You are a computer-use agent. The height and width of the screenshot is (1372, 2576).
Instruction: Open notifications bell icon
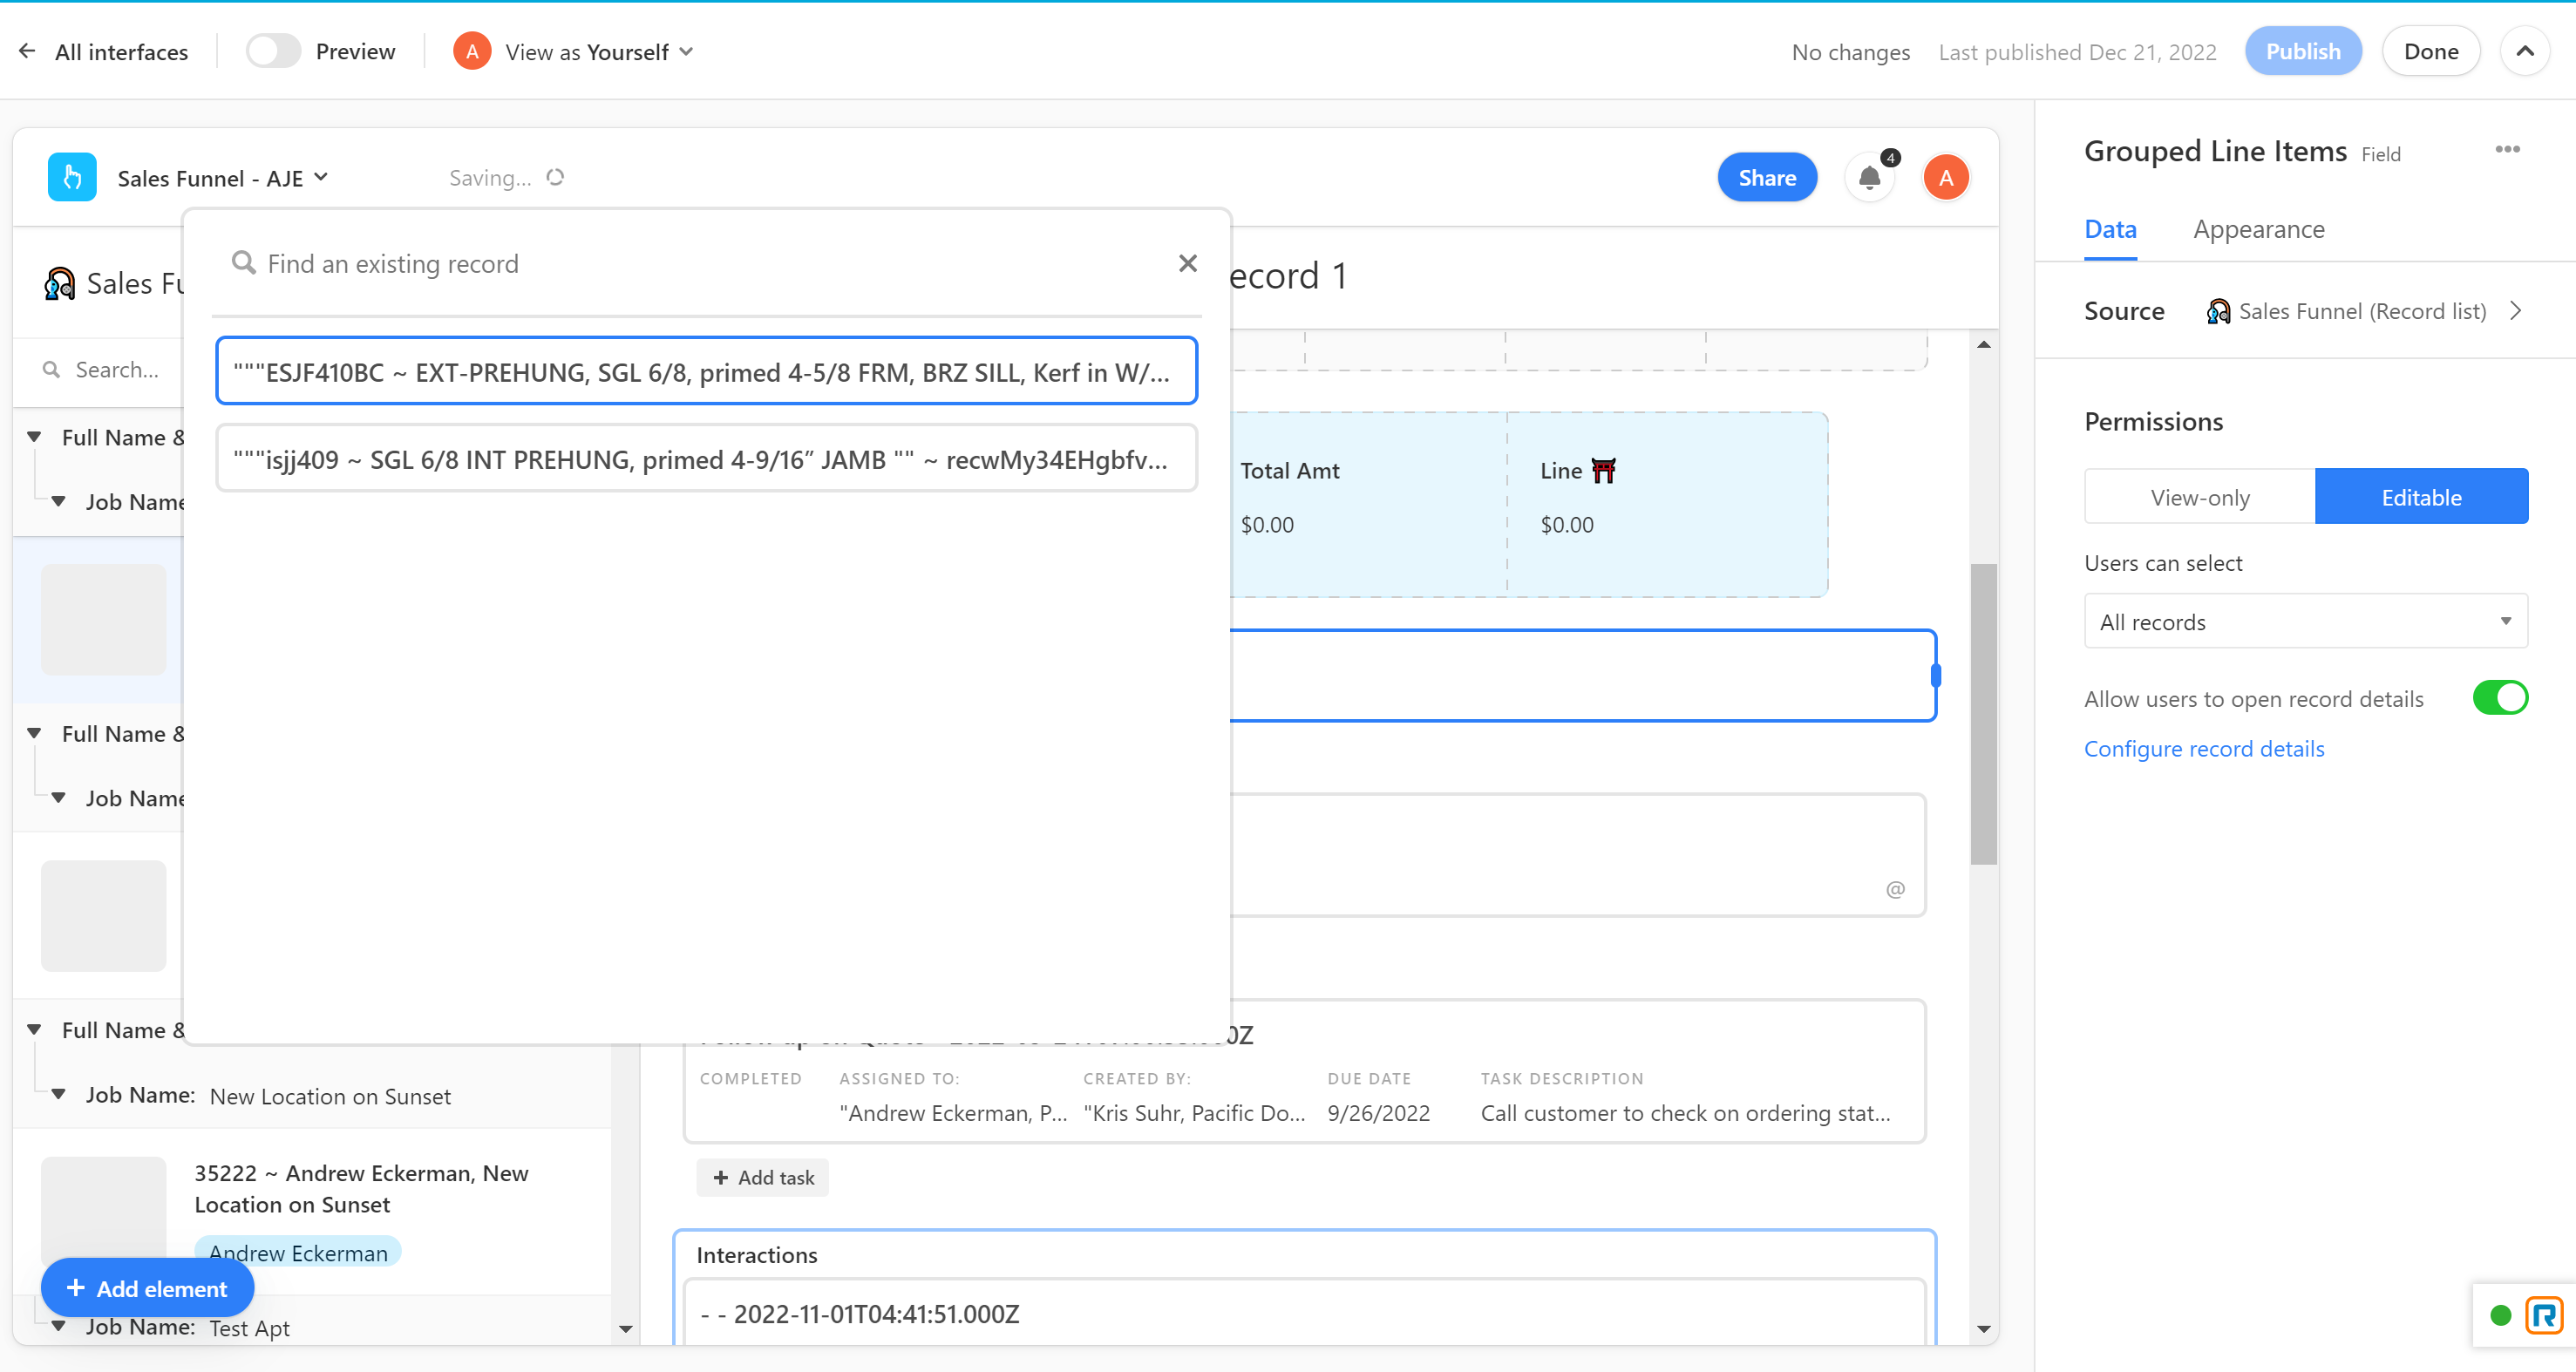pyautogui.click(x=1869, y=178)
